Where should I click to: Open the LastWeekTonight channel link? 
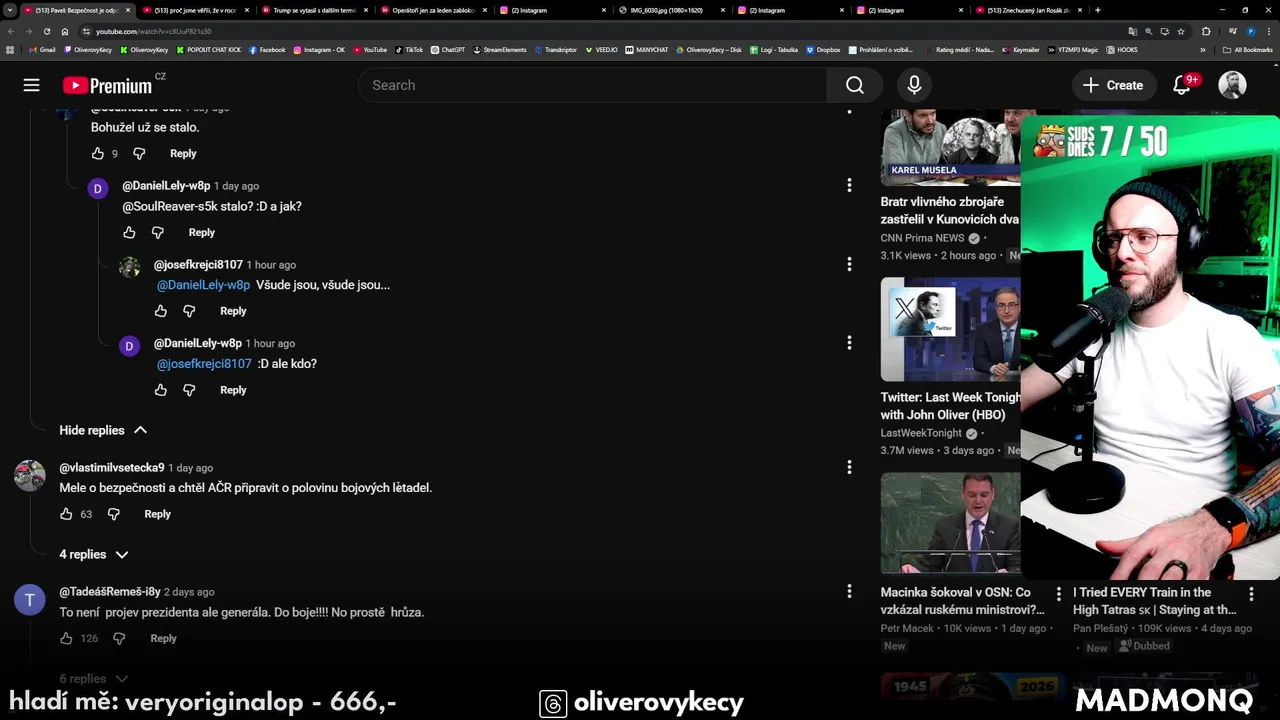click(921, 433)
